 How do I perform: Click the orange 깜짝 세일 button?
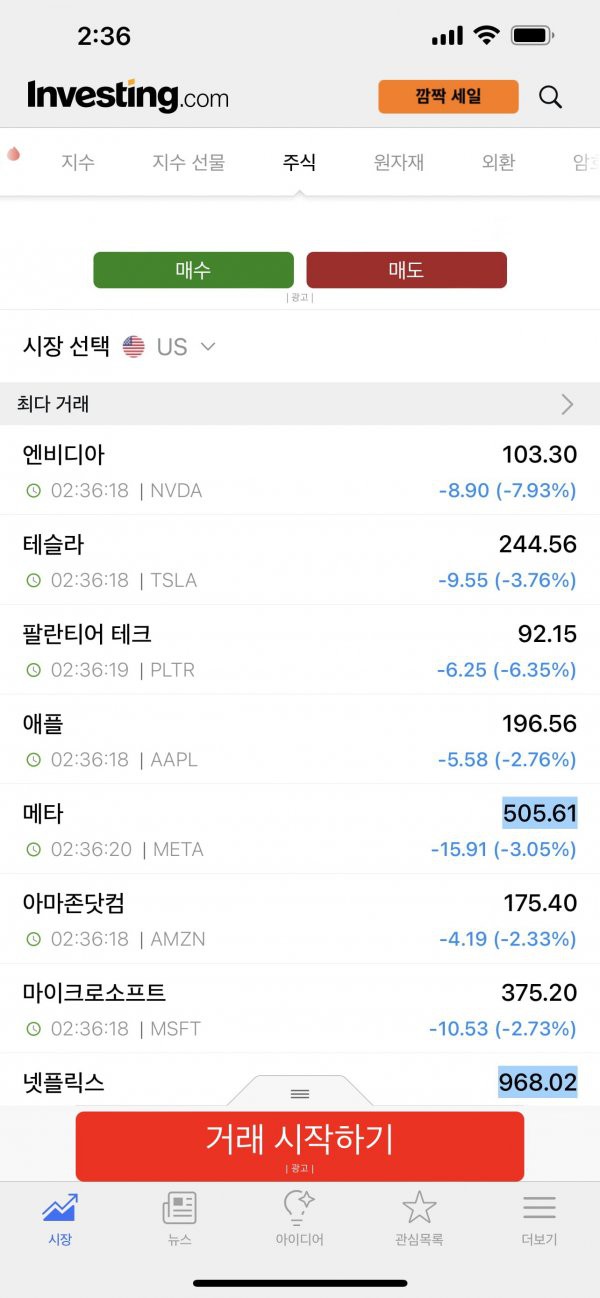click(448, 97)
